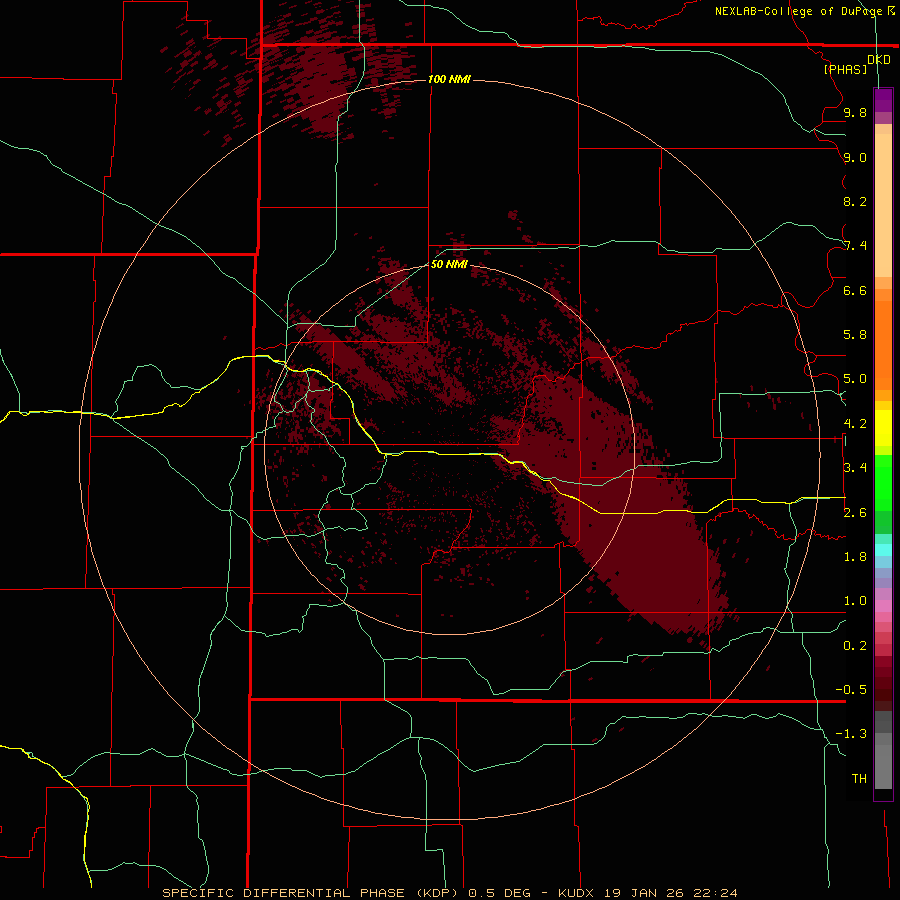900x900 pixels.
Task: Click the TH threshold label
Action: point(859,779)
